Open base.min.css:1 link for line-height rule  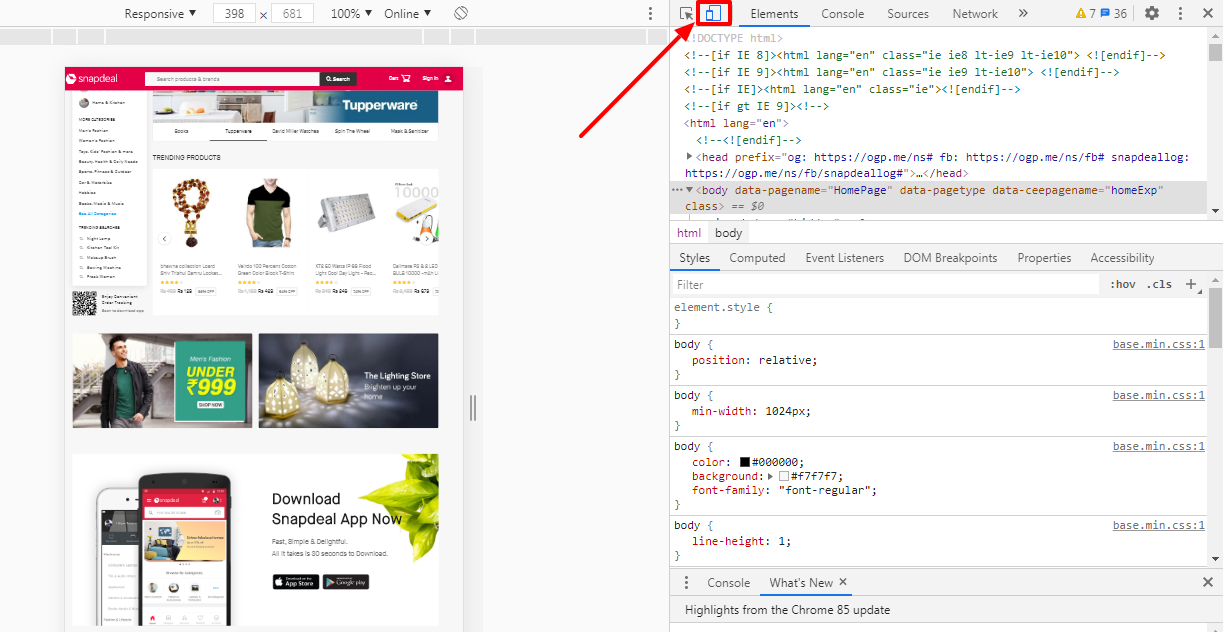[x=1159, y=526]
